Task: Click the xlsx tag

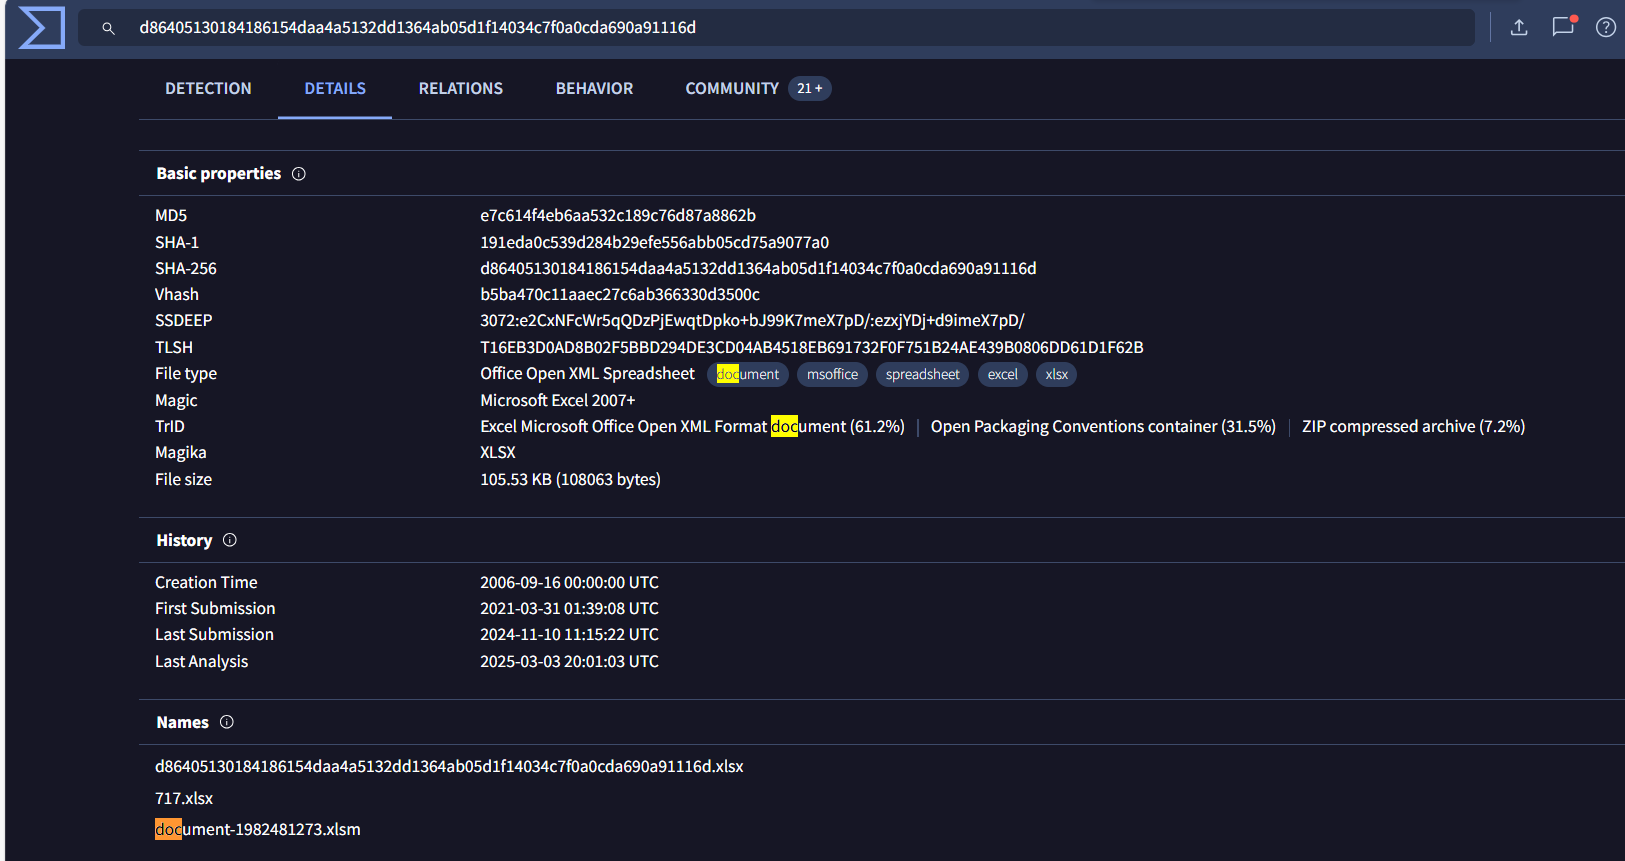Action: 1057,374
